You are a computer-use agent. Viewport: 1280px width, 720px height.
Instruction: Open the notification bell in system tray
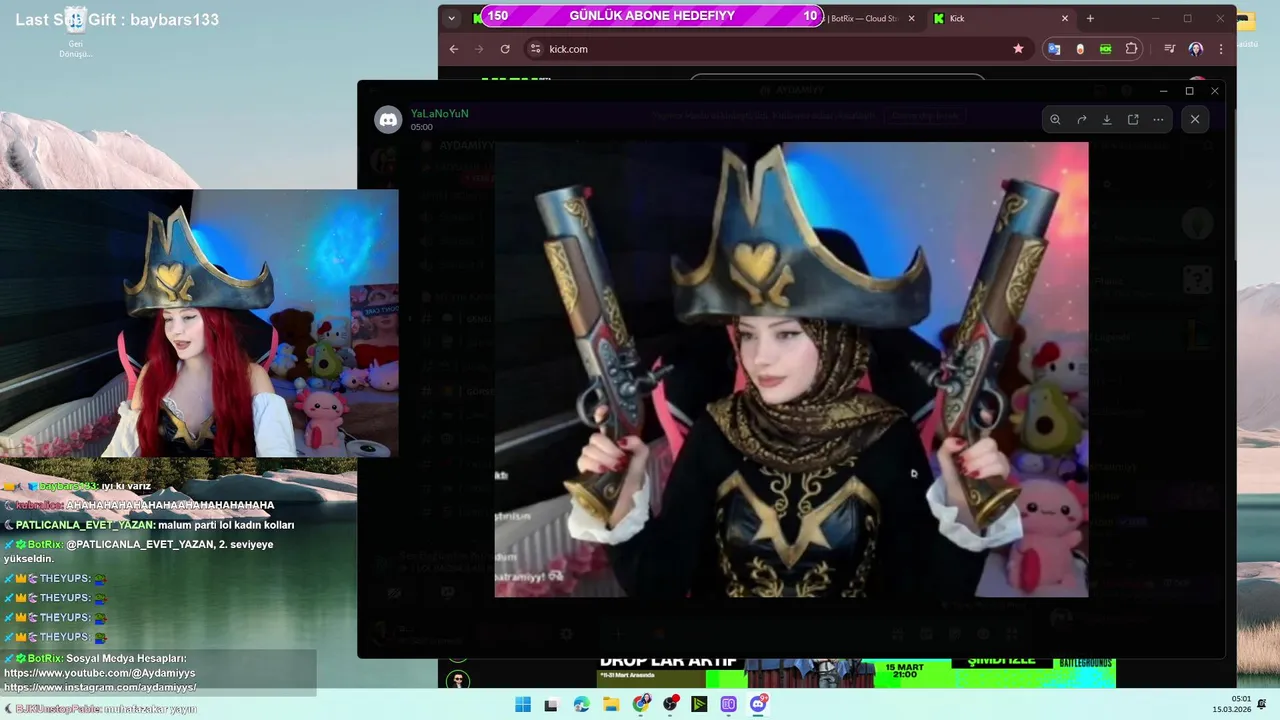click(x=1262, y=704)
